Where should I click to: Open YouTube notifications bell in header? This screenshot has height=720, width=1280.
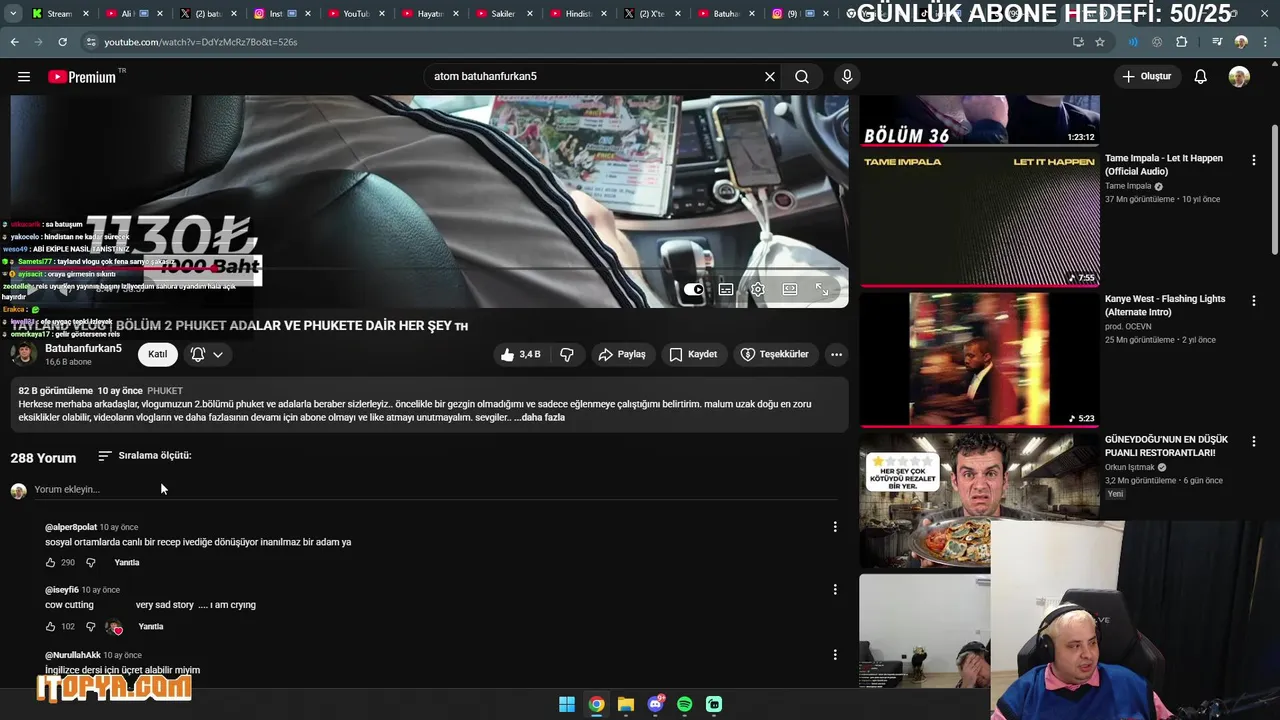click(x=1201, y=77)
